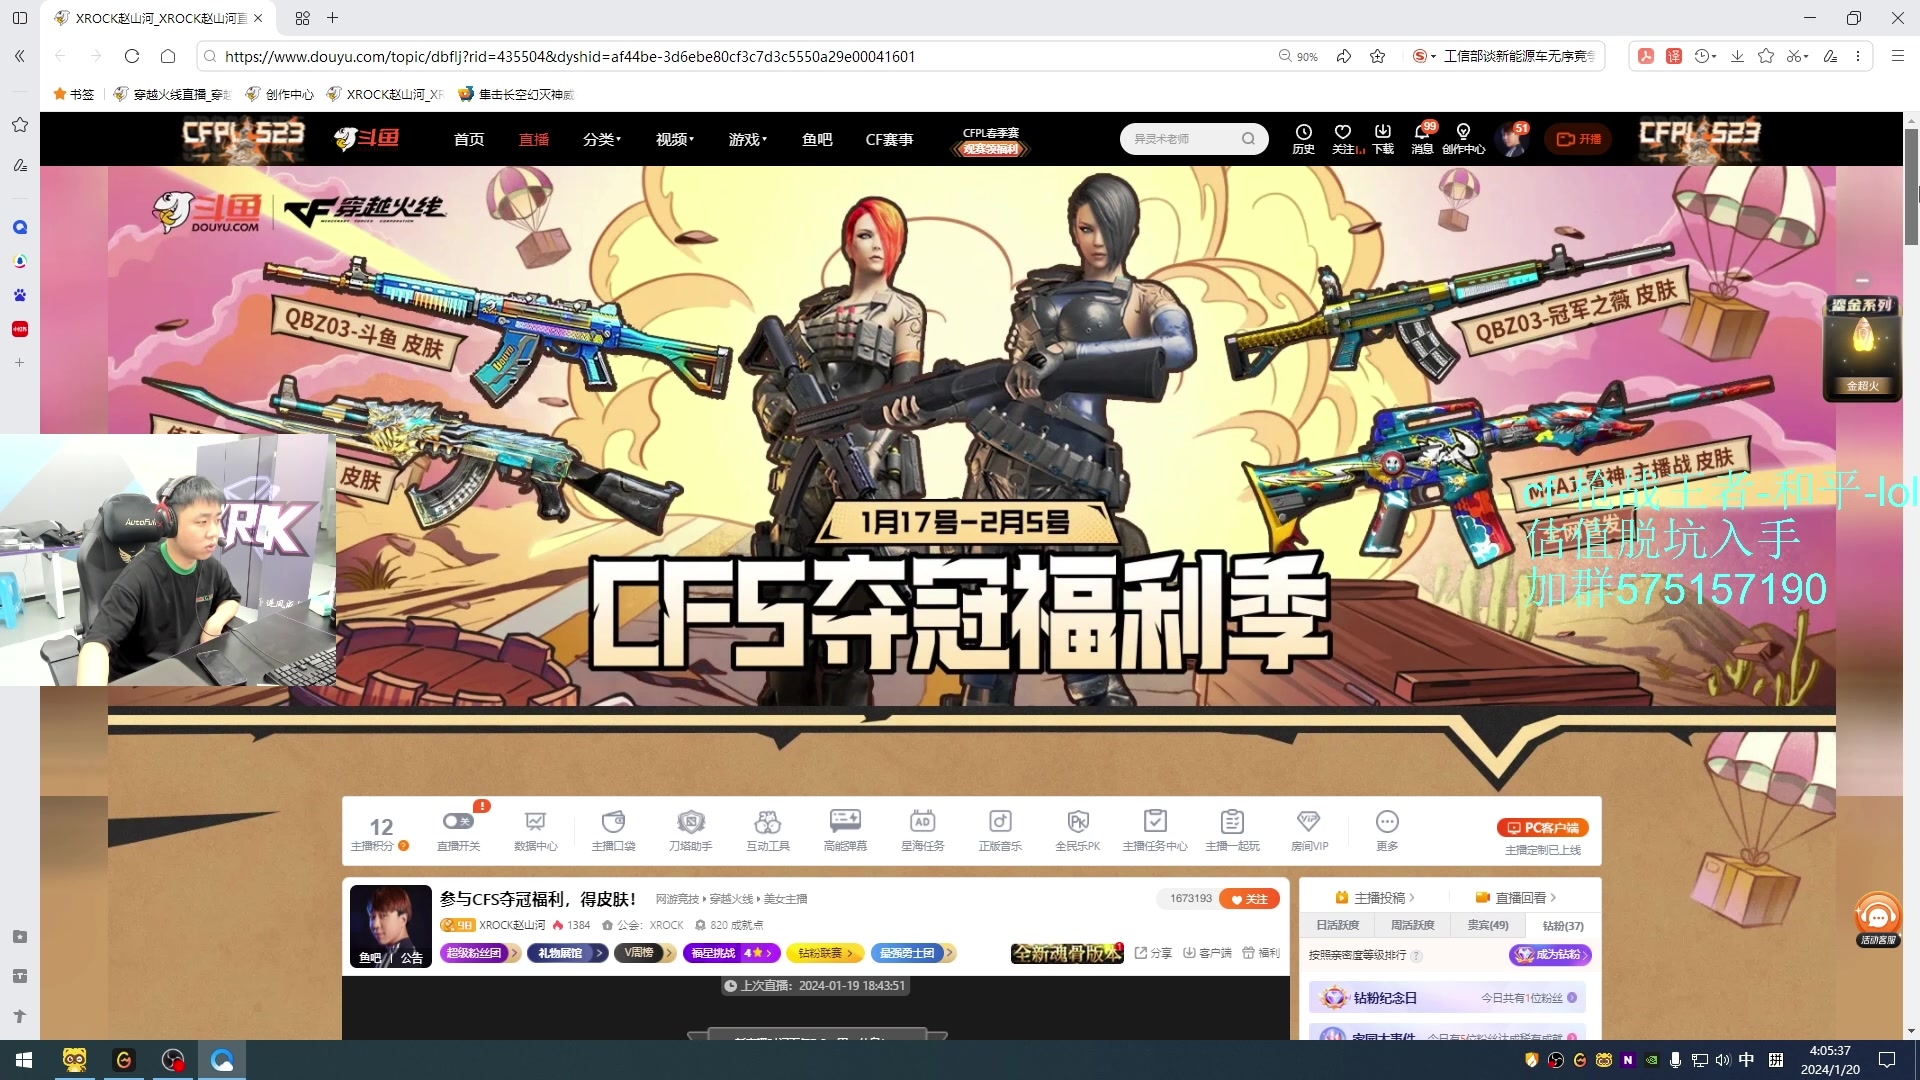Click 消息 notification bell icon

click(x=1421, y=132)
